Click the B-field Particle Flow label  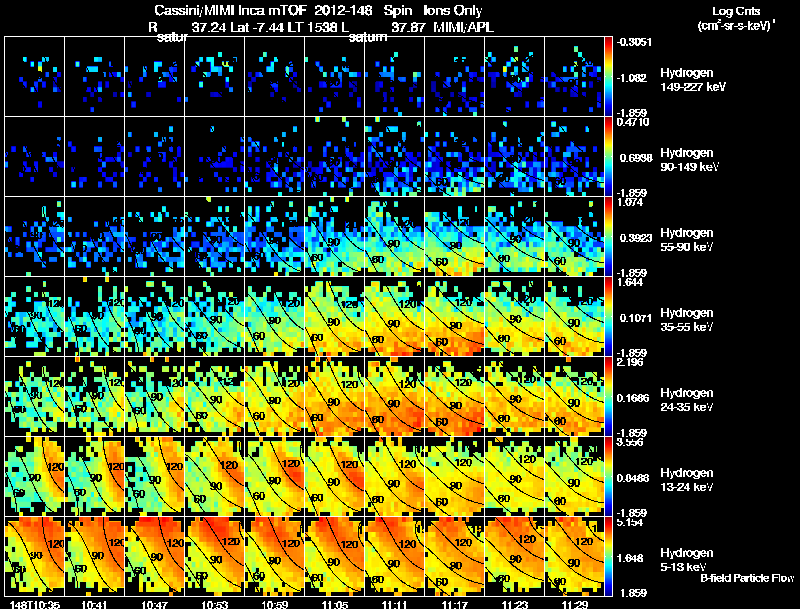pyautogui.click(x=747, y=578)
